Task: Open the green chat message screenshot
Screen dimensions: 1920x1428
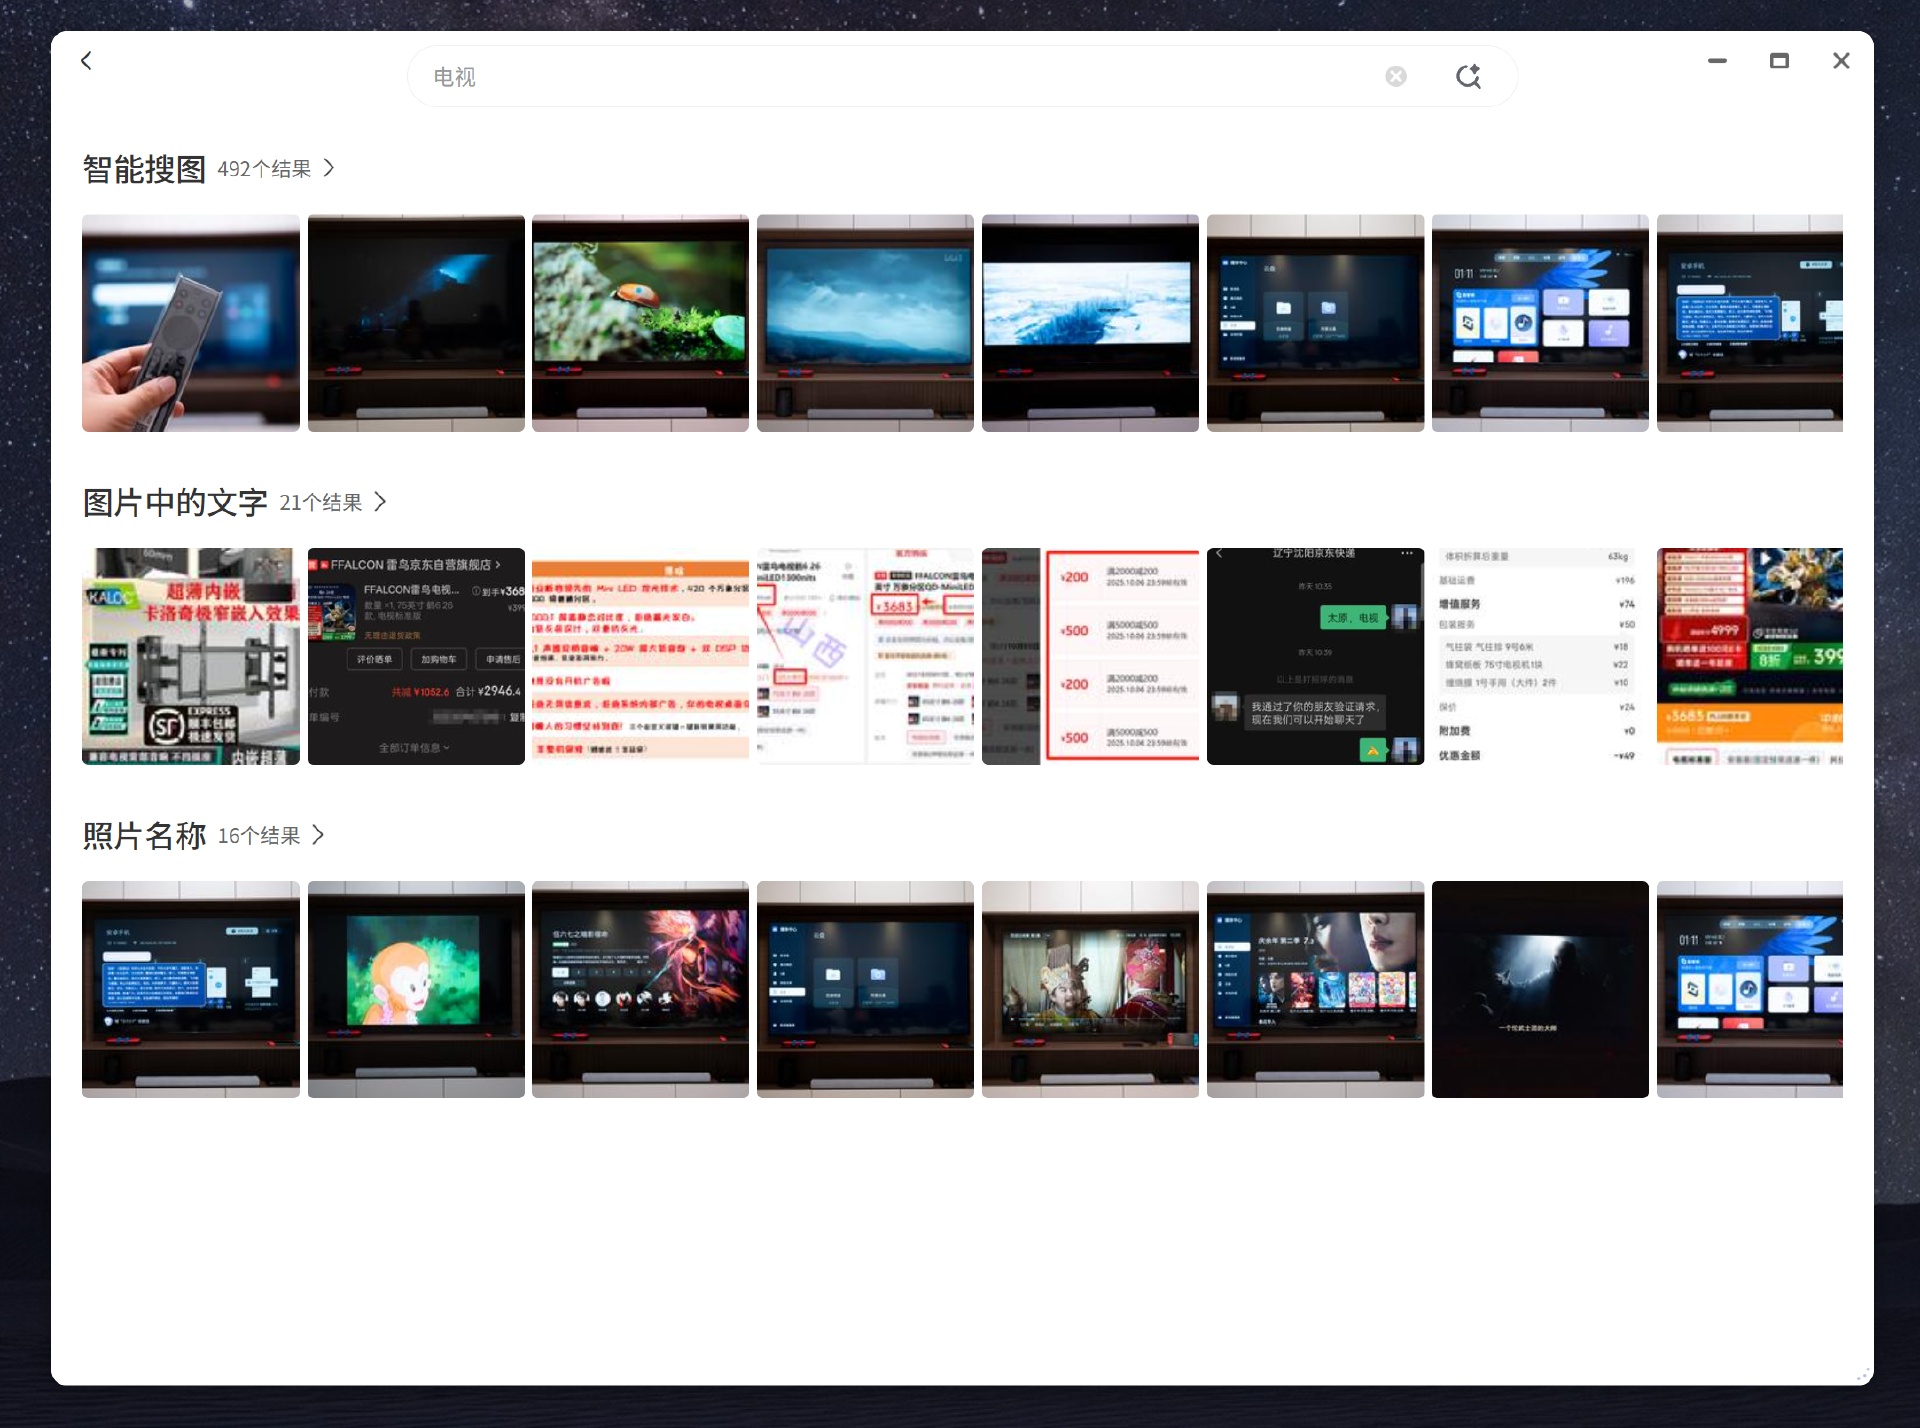Action: click(1315, 656)
